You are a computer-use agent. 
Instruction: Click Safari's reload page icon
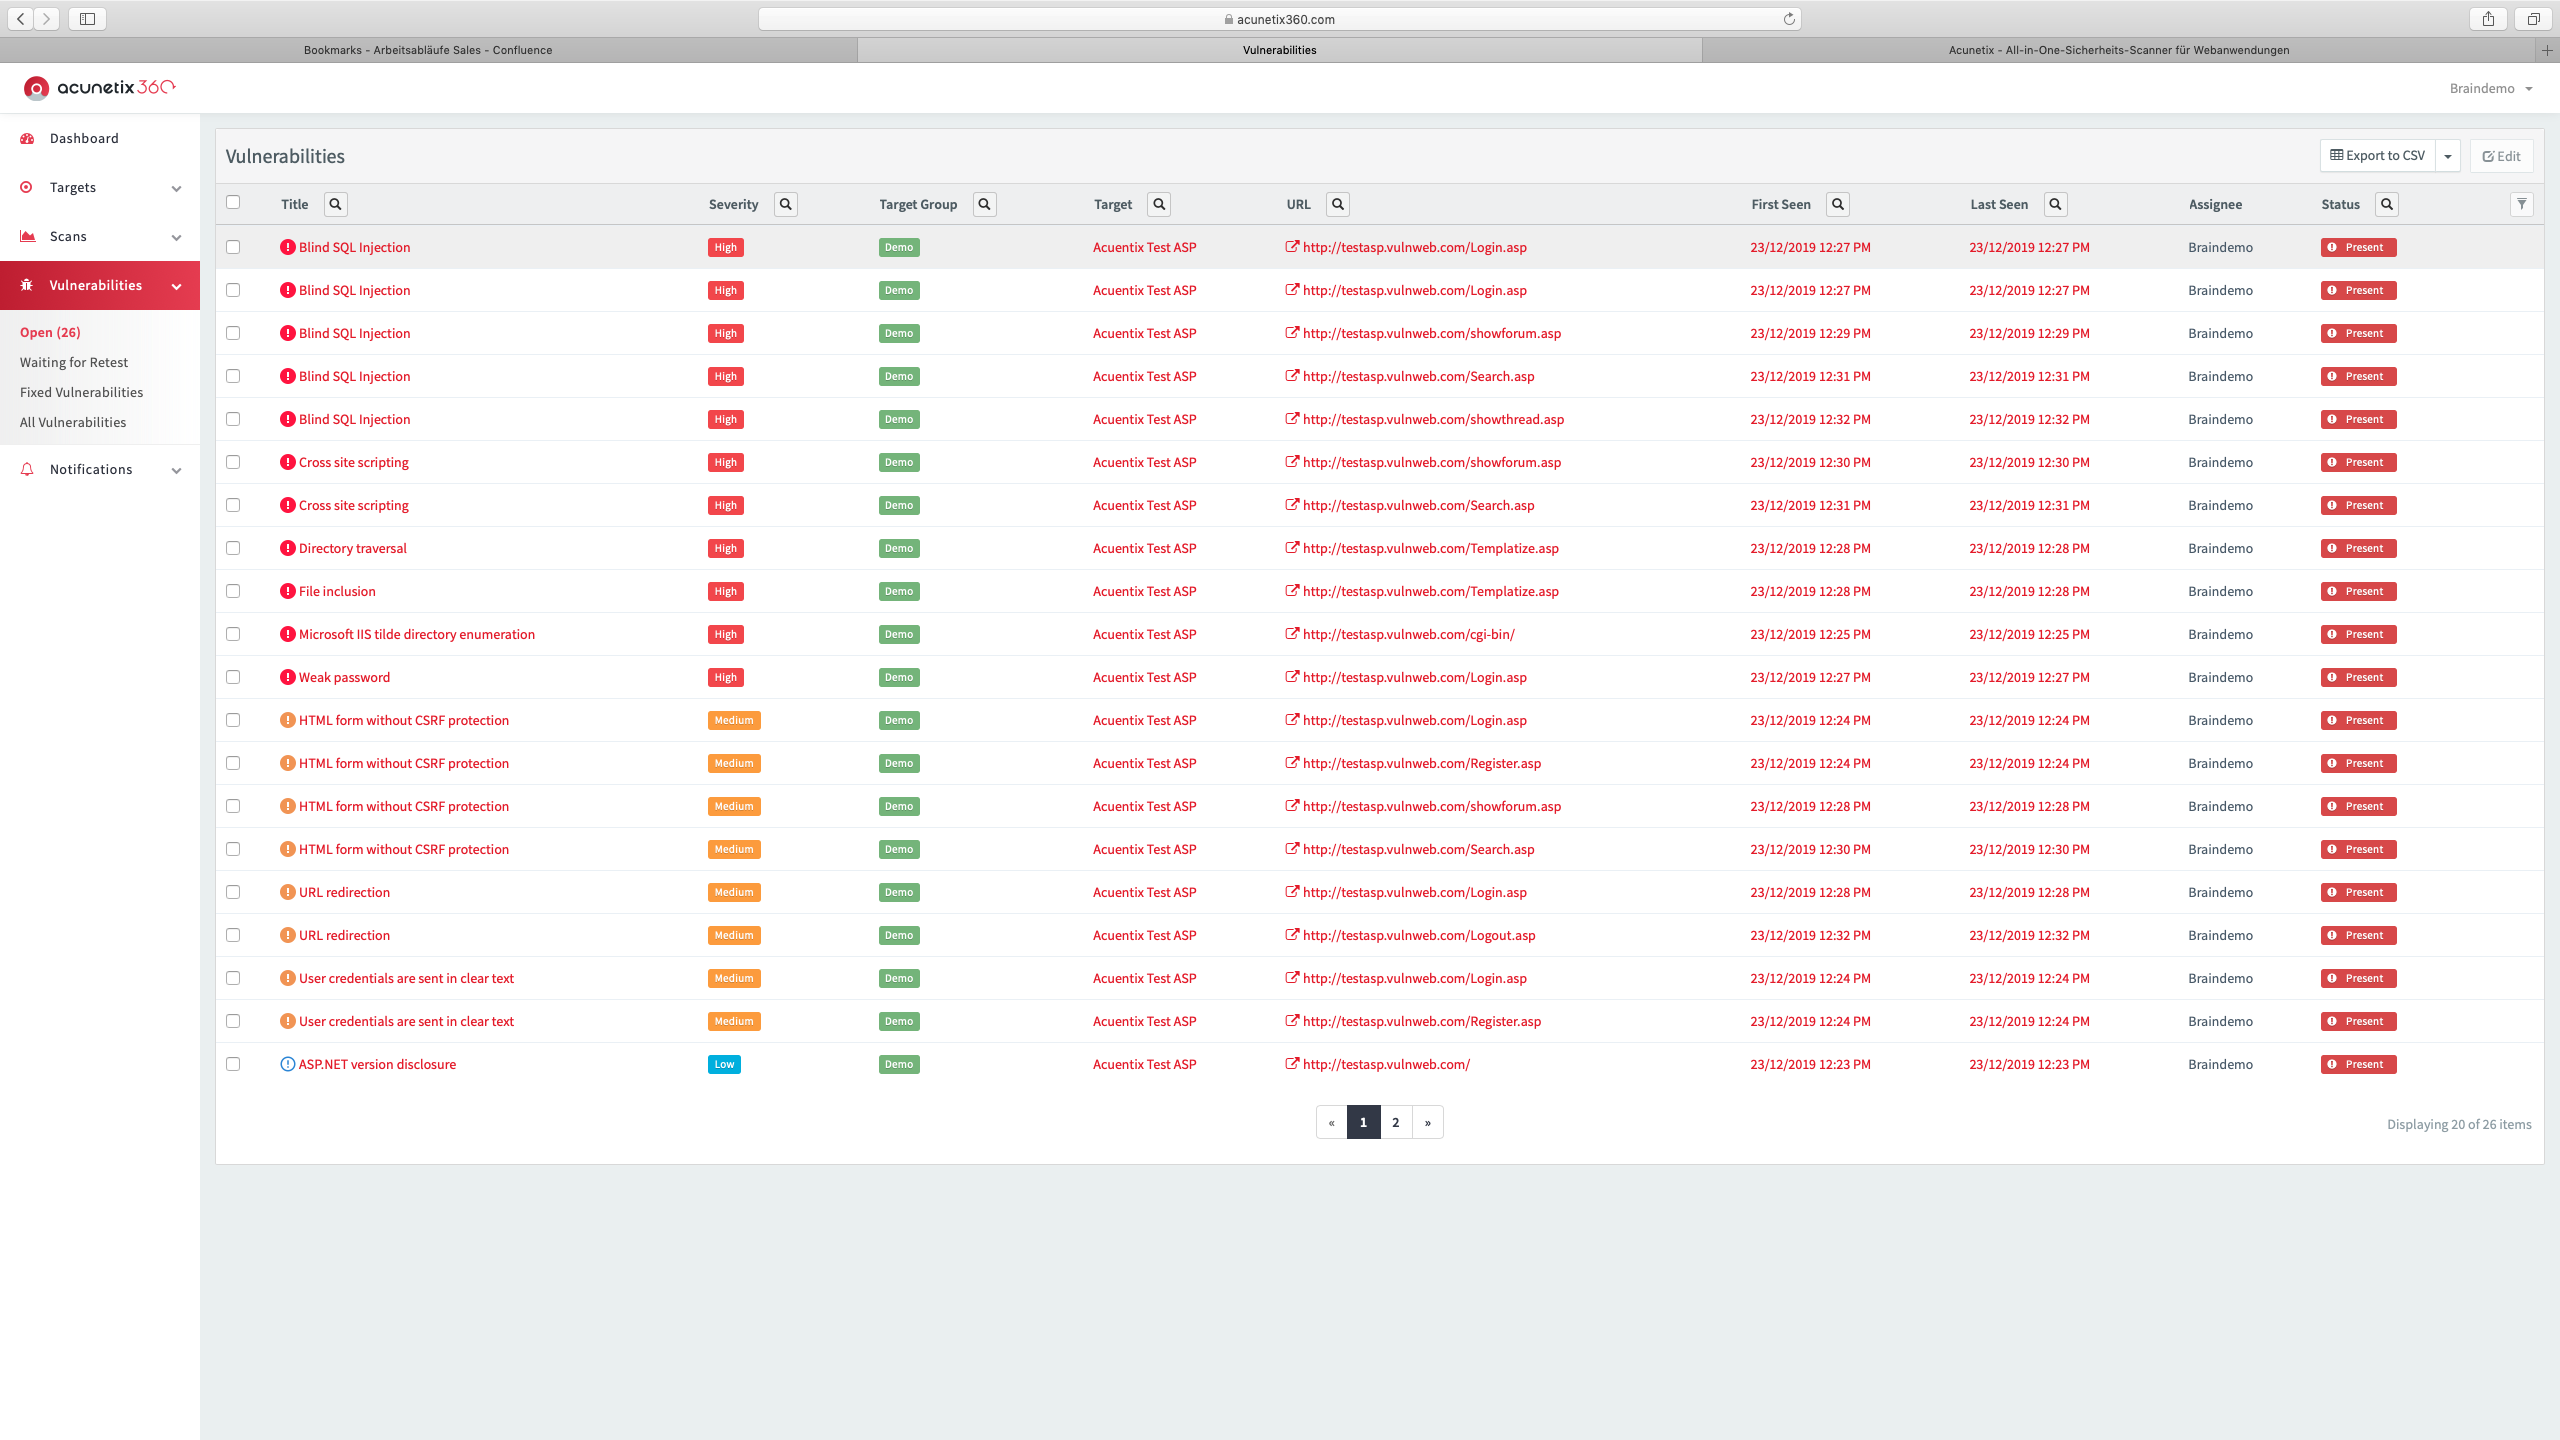pyautogui.click(x=1789, y=19)
